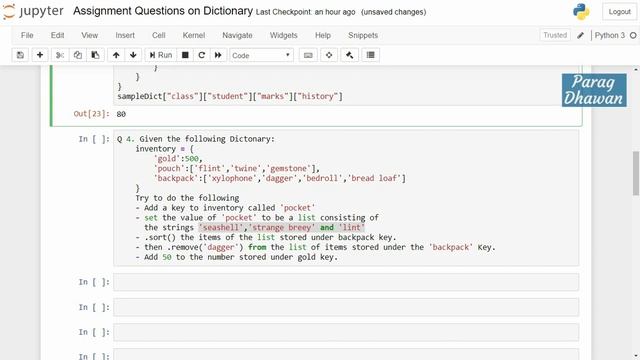This screenshot has height=360, width=640.
Task: Click the scrollbar up arrow
Action: click(x=636, y=70)
